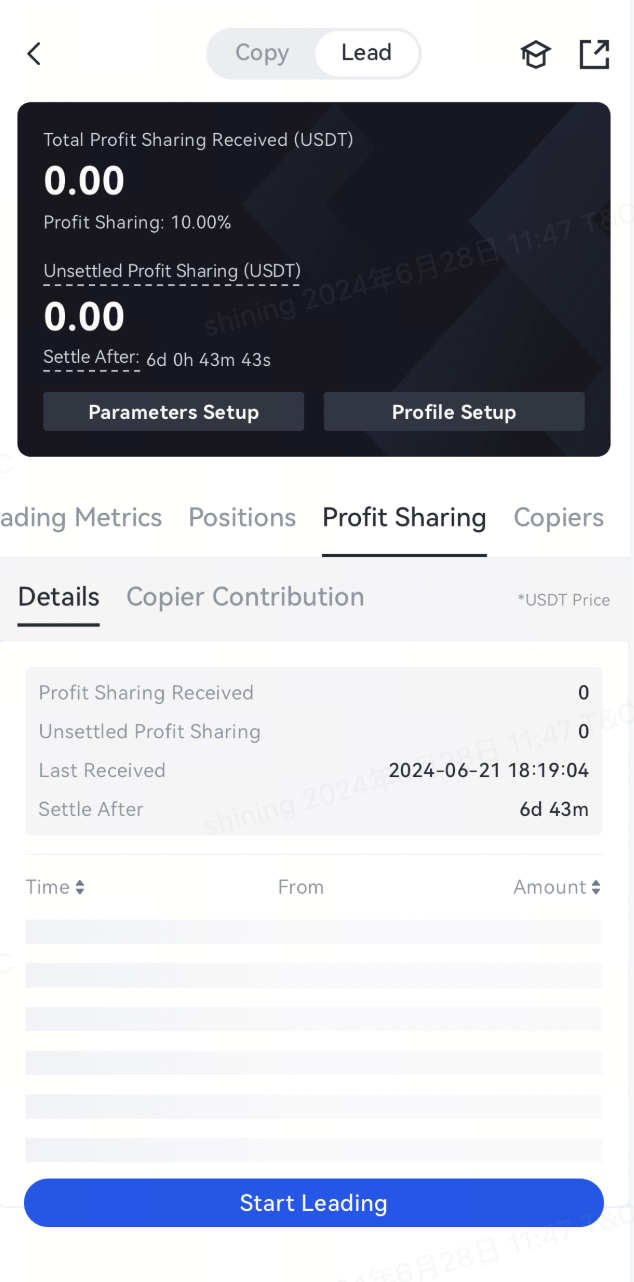
Task: Open the Copiers tab
Action: [558, 517]
